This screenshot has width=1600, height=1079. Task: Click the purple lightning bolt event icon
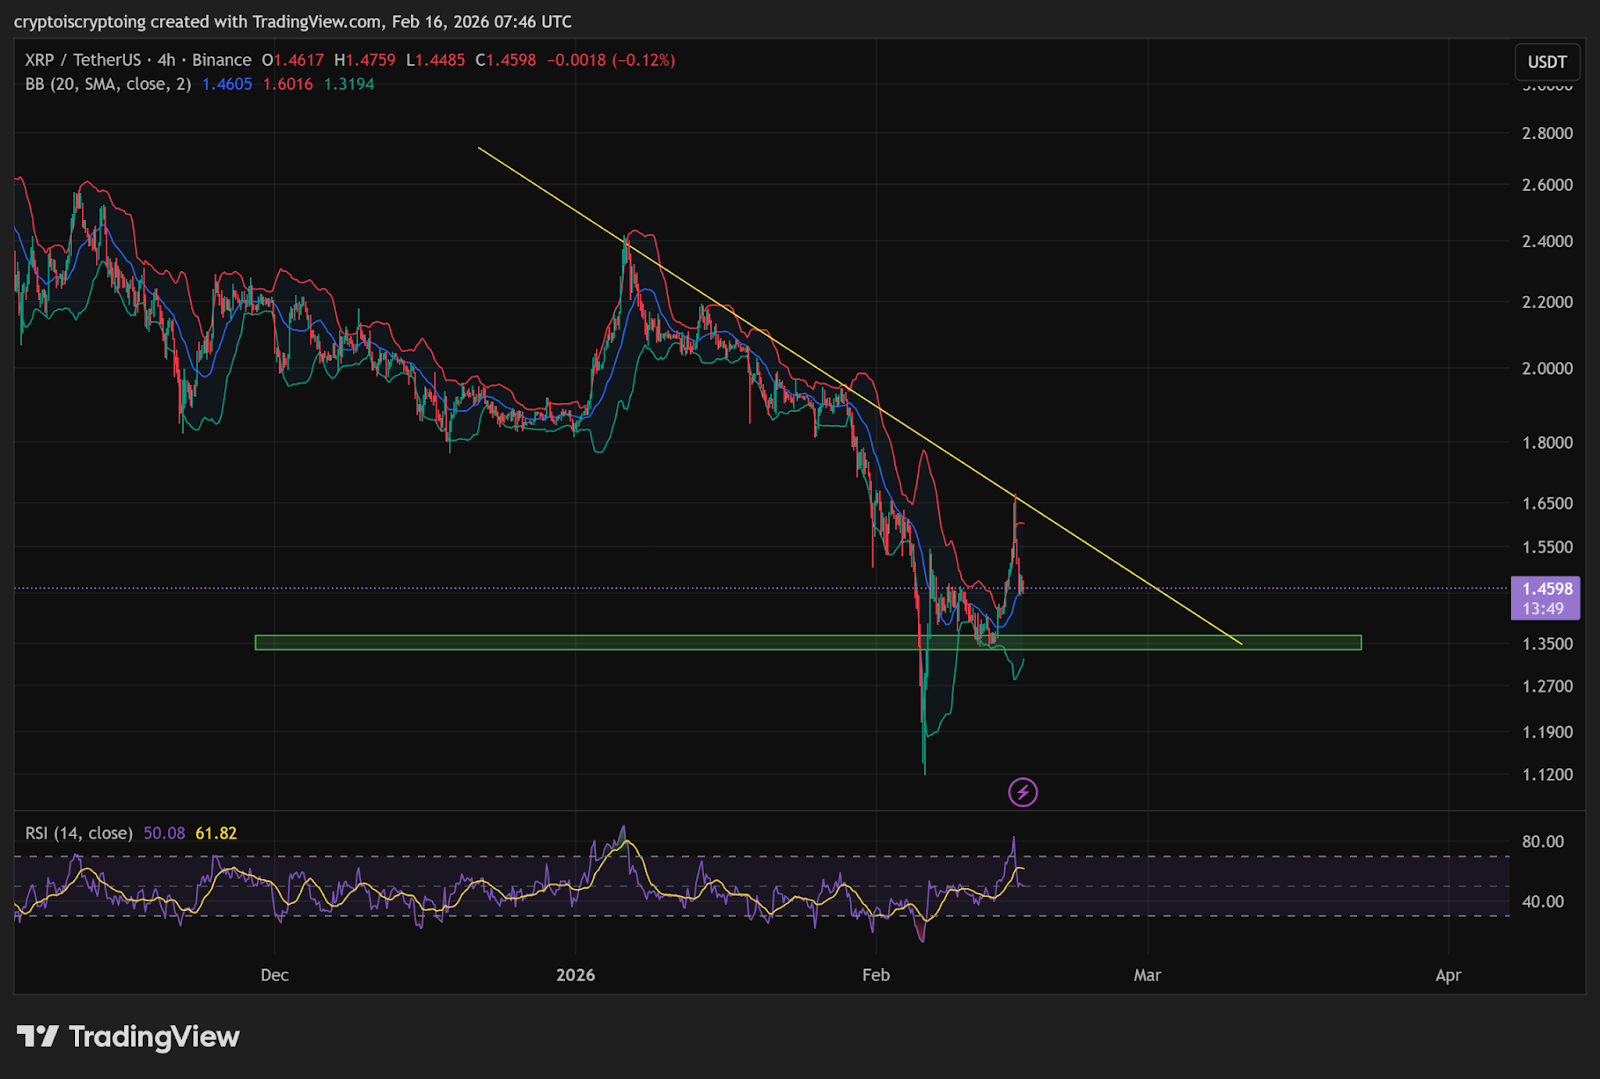[1022, 793]
